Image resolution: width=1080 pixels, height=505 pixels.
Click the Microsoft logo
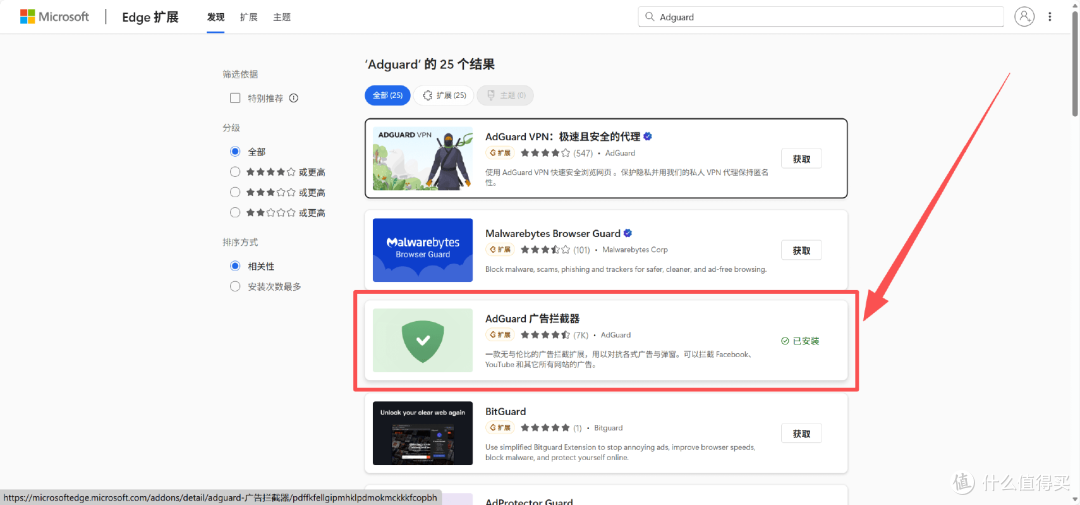tap(54, 17)
